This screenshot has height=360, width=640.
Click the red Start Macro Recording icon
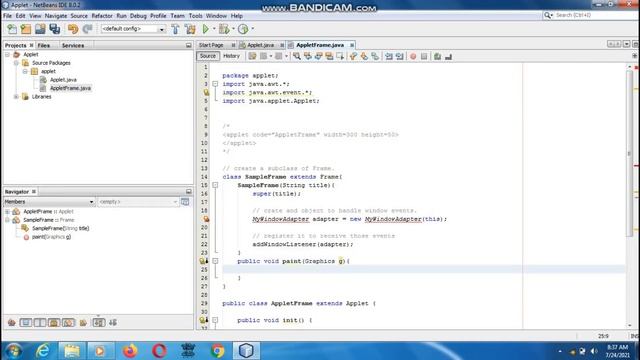pyautogui.click(x=413, y=56)
